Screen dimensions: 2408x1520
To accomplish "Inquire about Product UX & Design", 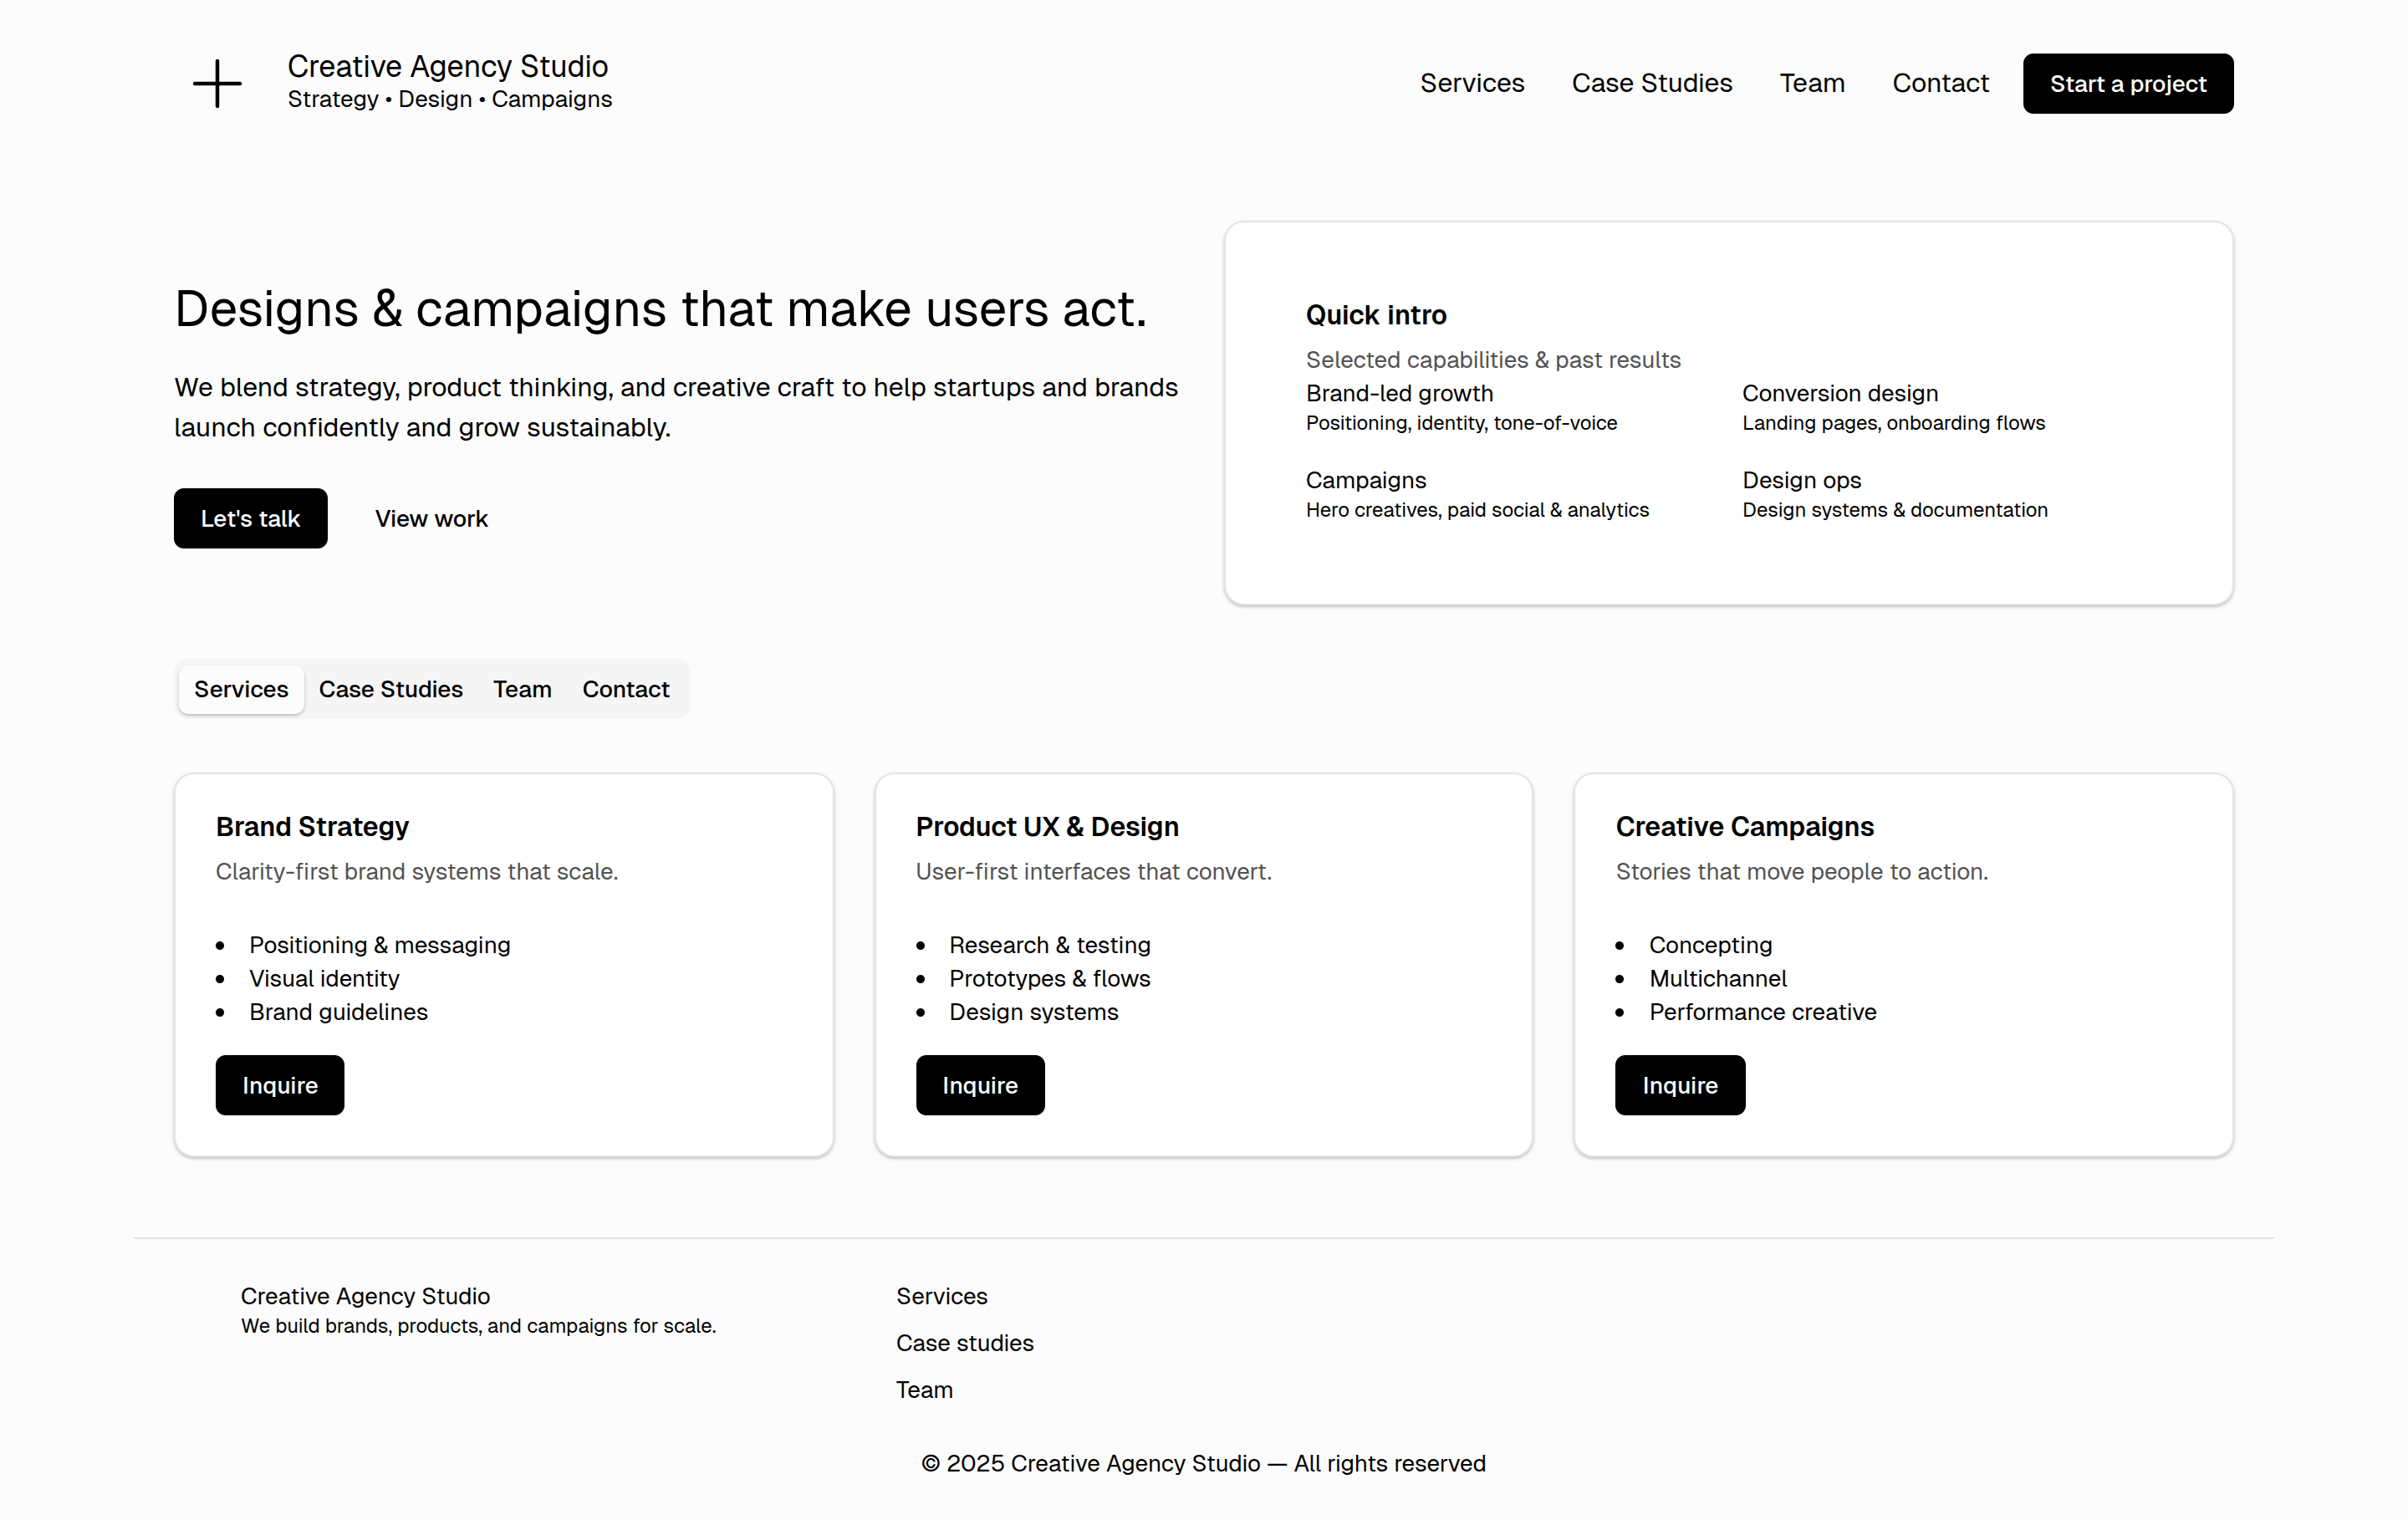I will (x=979, y=1085).
